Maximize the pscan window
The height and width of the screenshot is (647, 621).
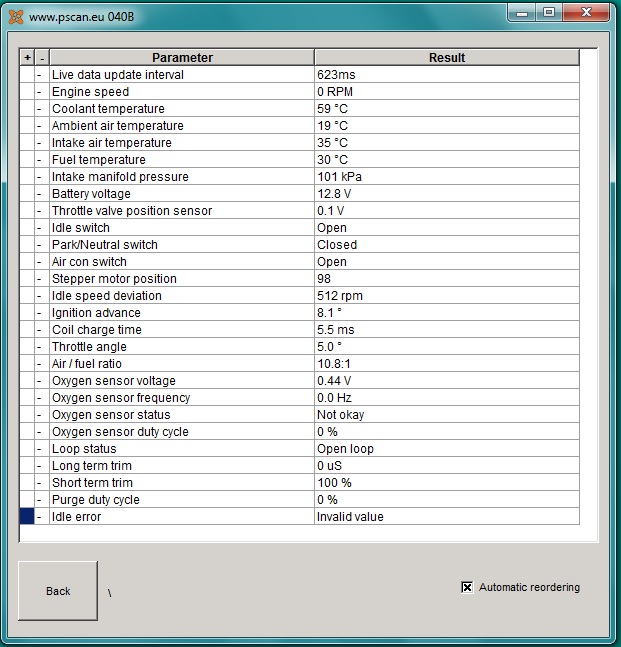[549, 13]
